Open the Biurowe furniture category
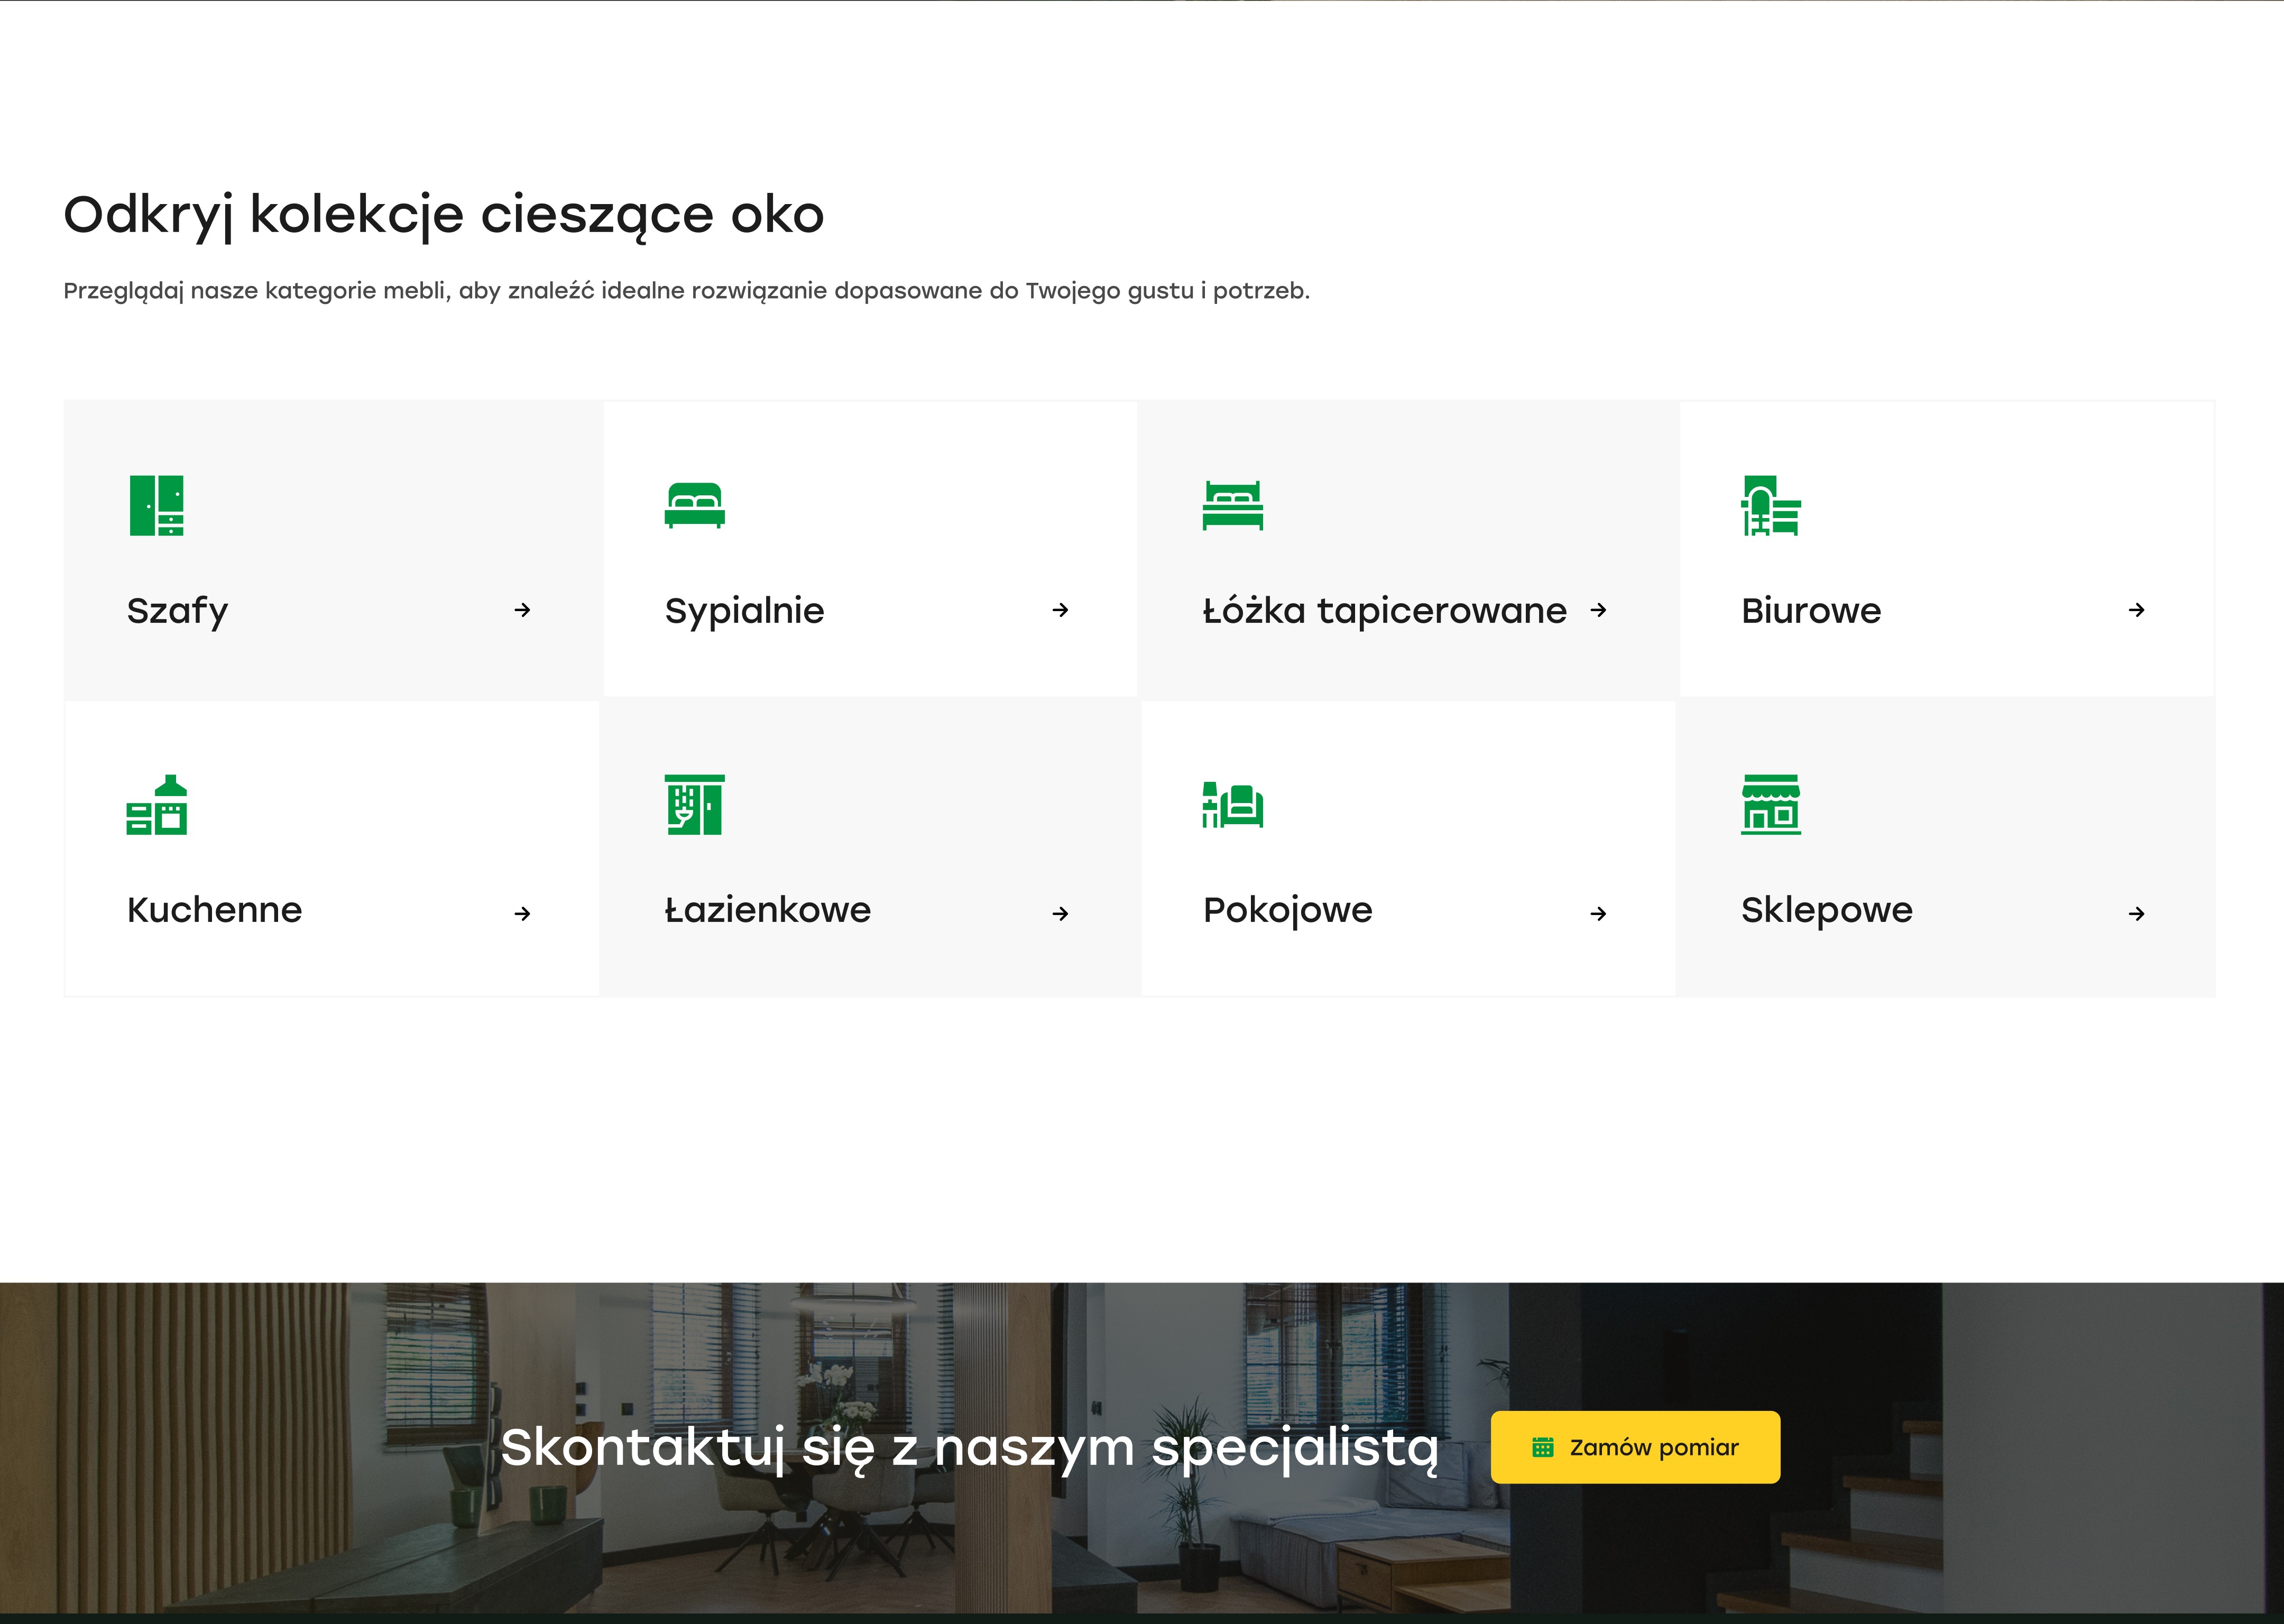Screen dimensions: 2284x1624 [1811, 610]
